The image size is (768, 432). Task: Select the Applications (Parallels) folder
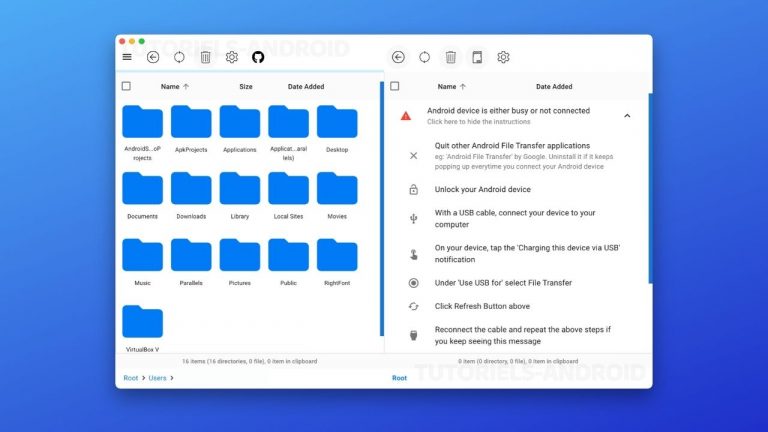[x=288, y=133]
